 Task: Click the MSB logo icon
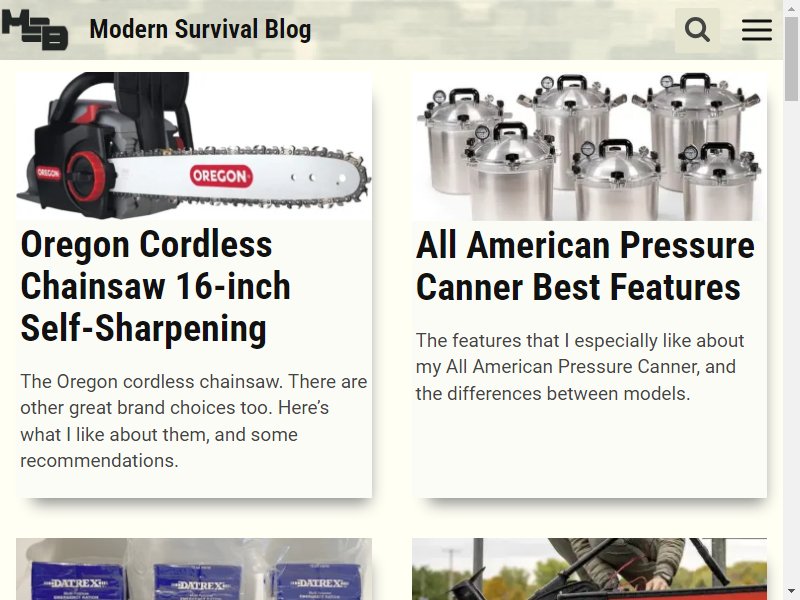(x=35, y=30)
